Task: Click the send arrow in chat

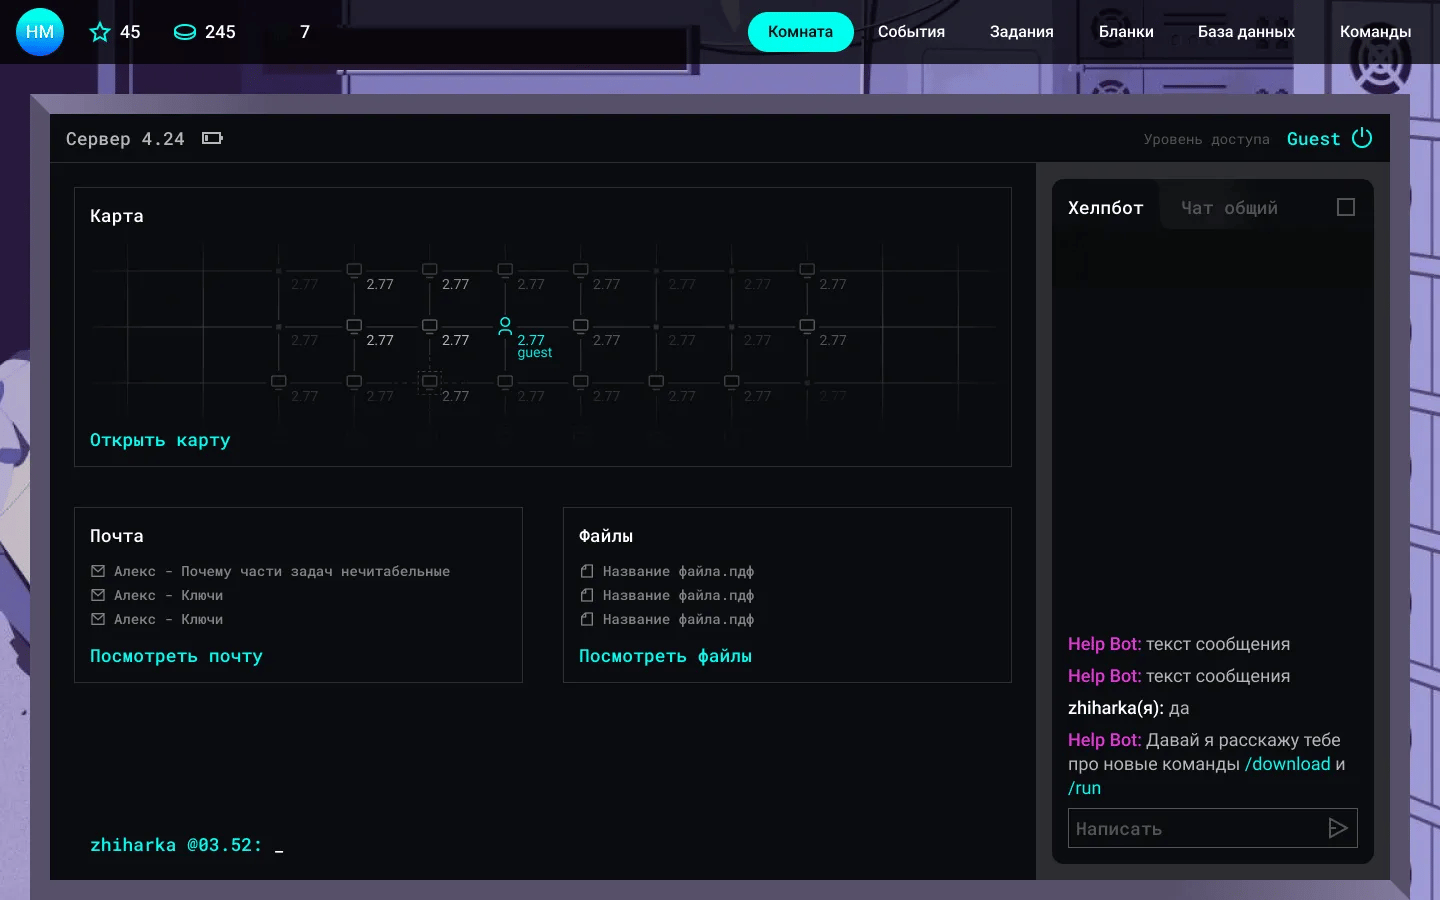Action: [1337, 828]
